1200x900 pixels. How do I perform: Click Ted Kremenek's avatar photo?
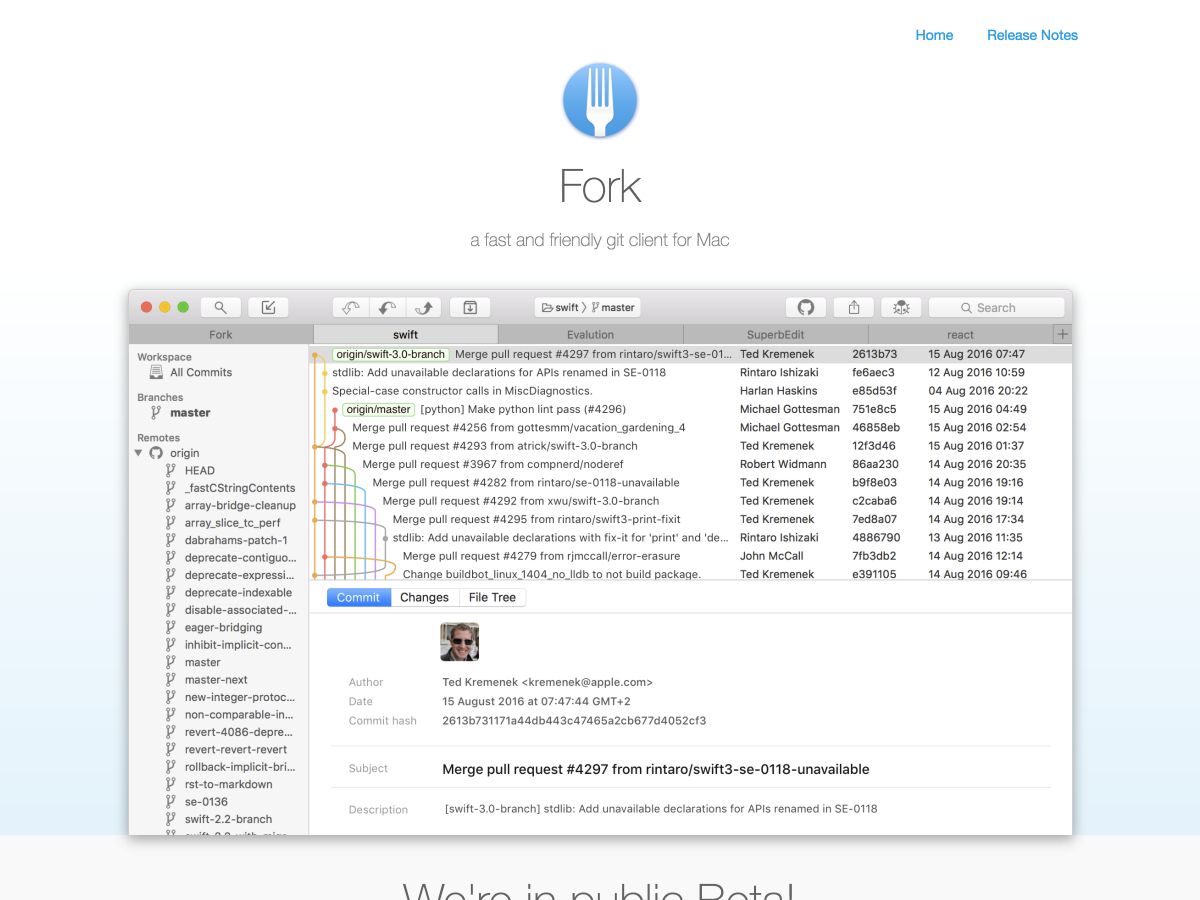click(459, 642)
